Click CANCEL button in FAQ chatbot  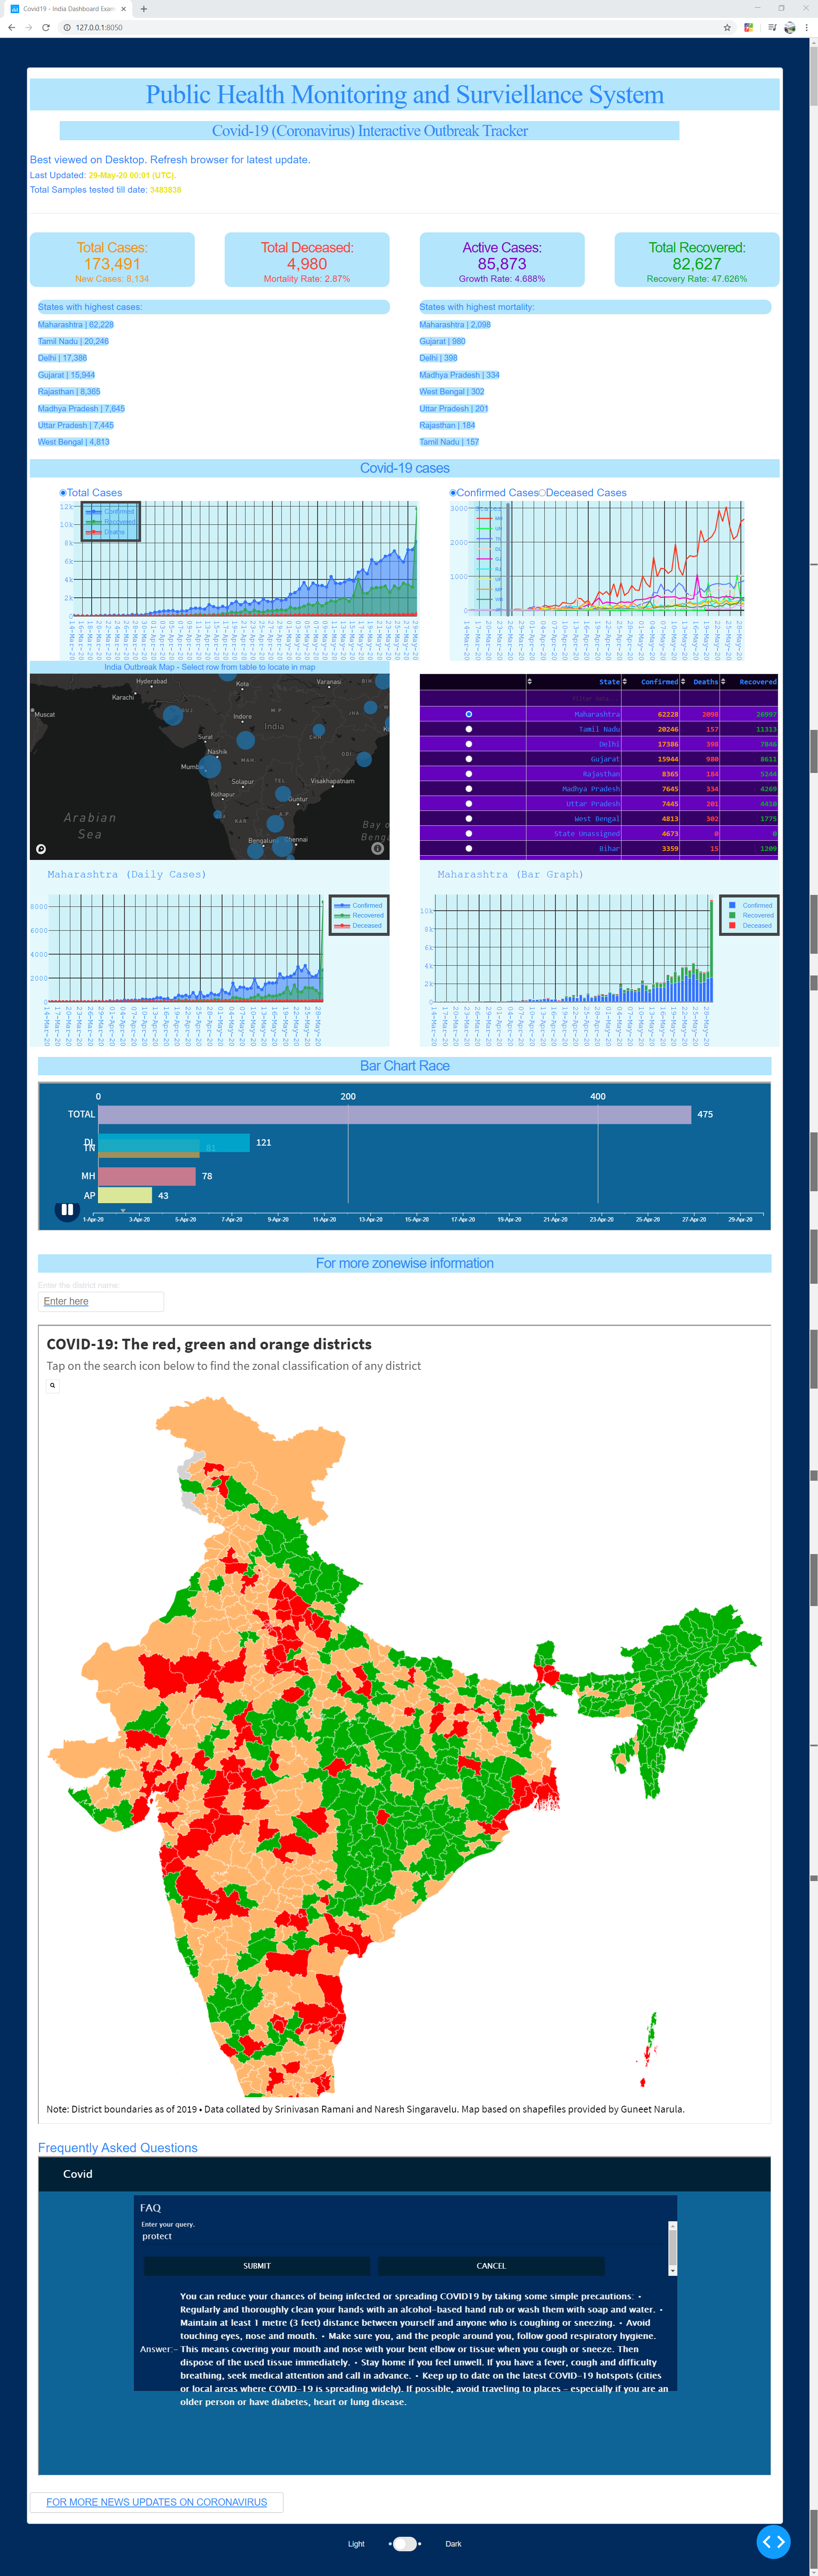491,2266
